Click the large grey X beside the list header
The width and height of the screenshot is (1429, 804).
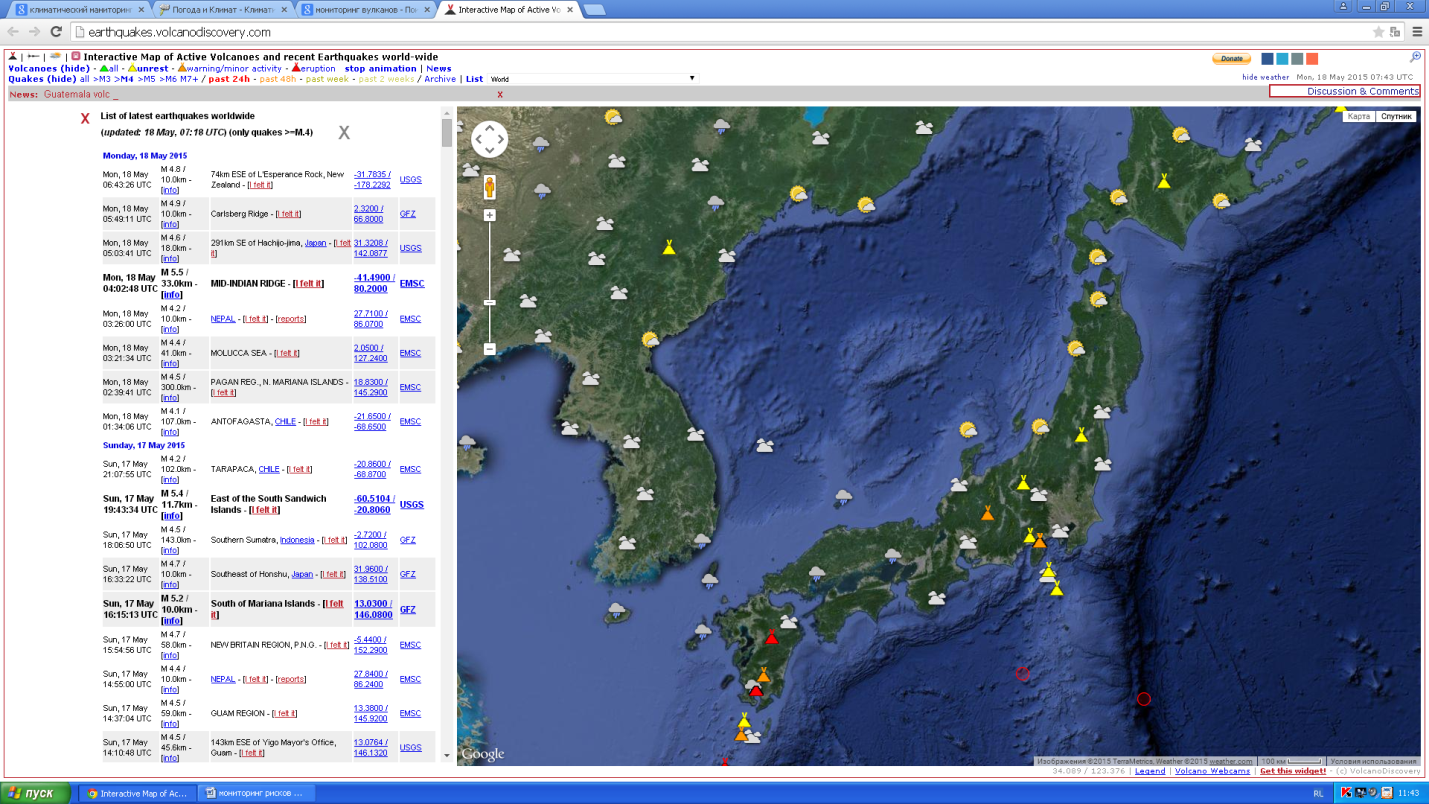(344, 132)
